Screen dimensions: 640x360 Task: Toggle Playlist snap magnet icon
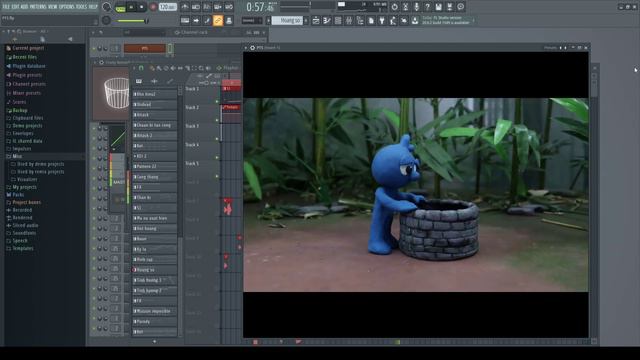[141, 68]
